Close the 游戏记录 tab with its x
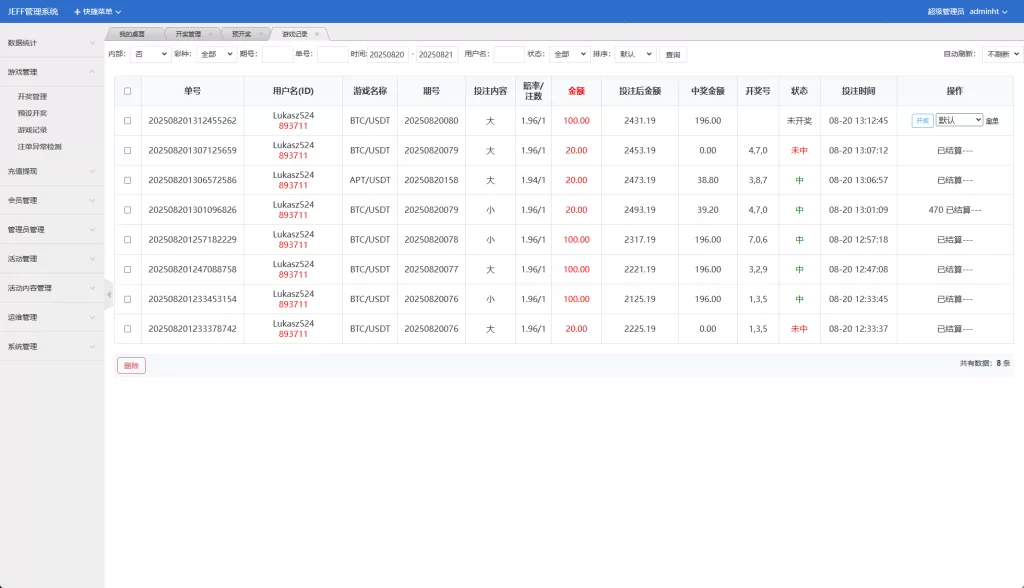This screenshot has height=588, width=1024. click(317, 34)
